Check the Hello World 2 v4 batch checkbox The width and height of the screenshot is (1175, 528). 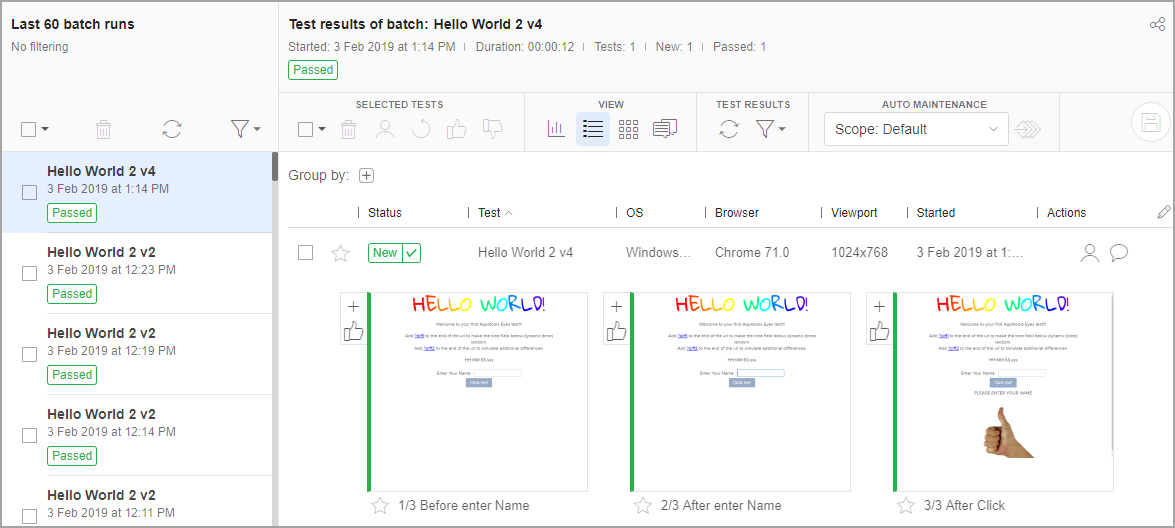pyautogui.click(x=30, y=192)
